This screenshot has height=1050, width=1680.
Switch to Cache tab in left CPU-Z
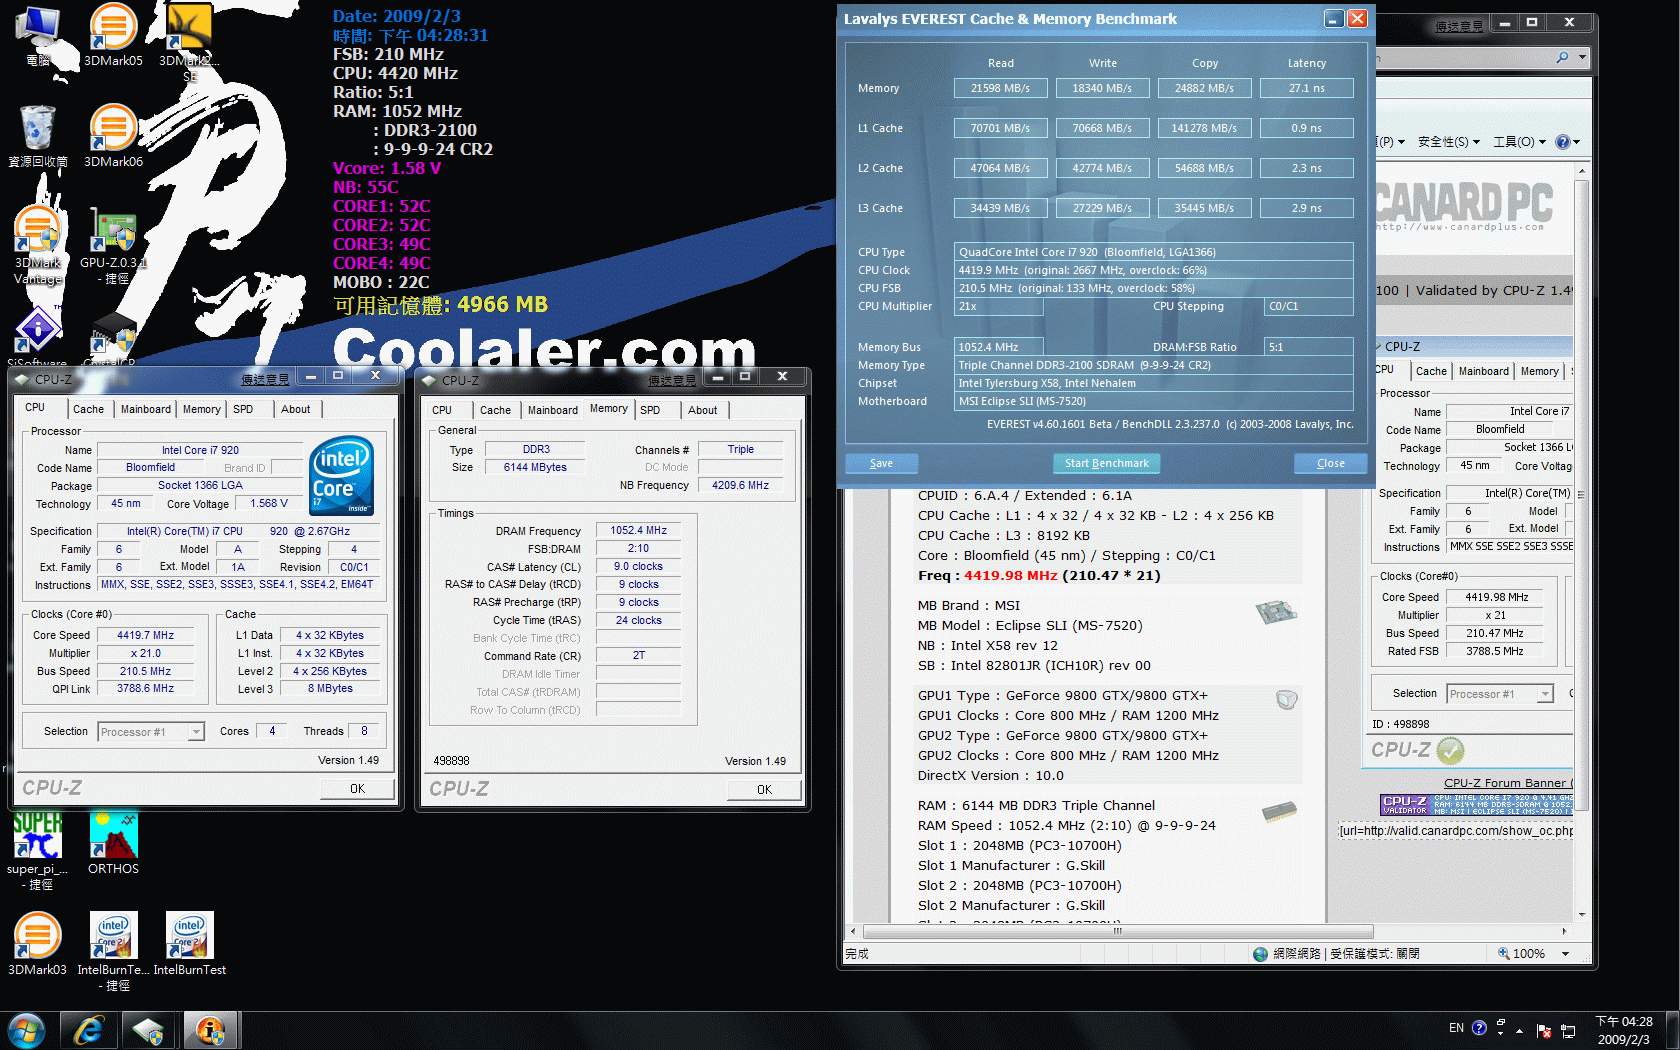(x=88, y=409)
